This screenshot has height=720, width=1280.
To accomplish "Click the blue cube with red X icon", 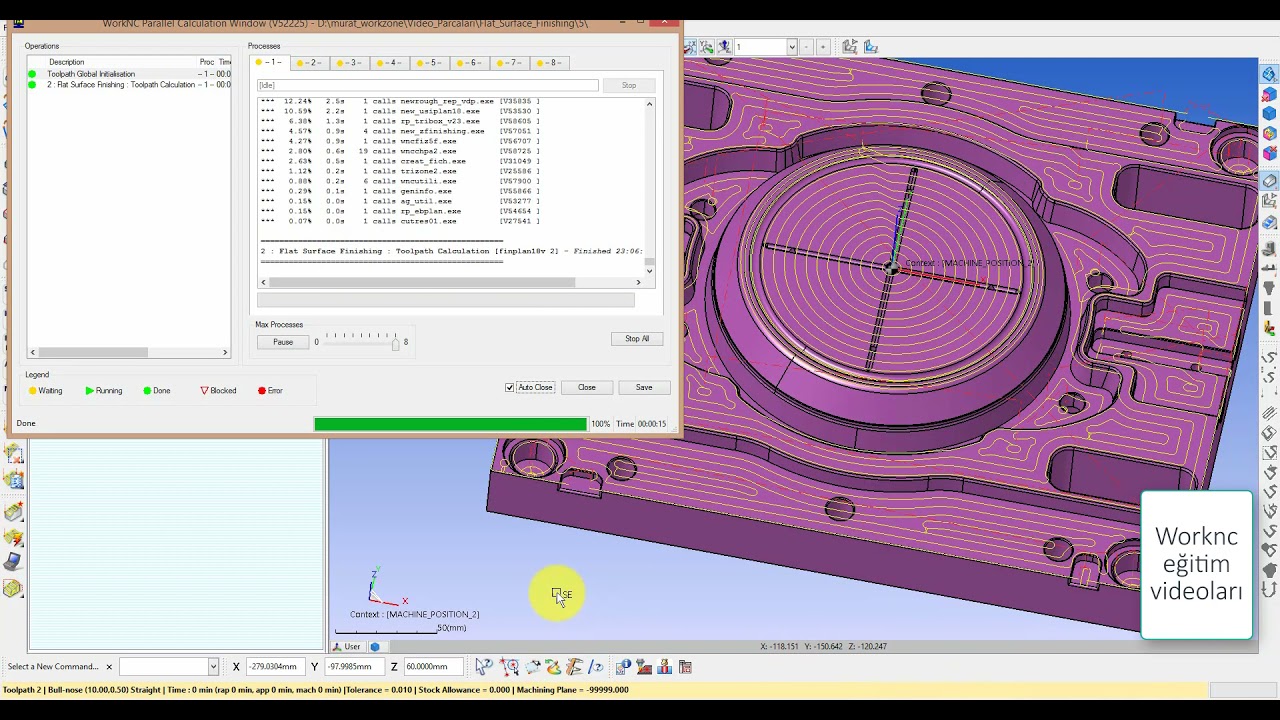I will tap(1269, 94).
